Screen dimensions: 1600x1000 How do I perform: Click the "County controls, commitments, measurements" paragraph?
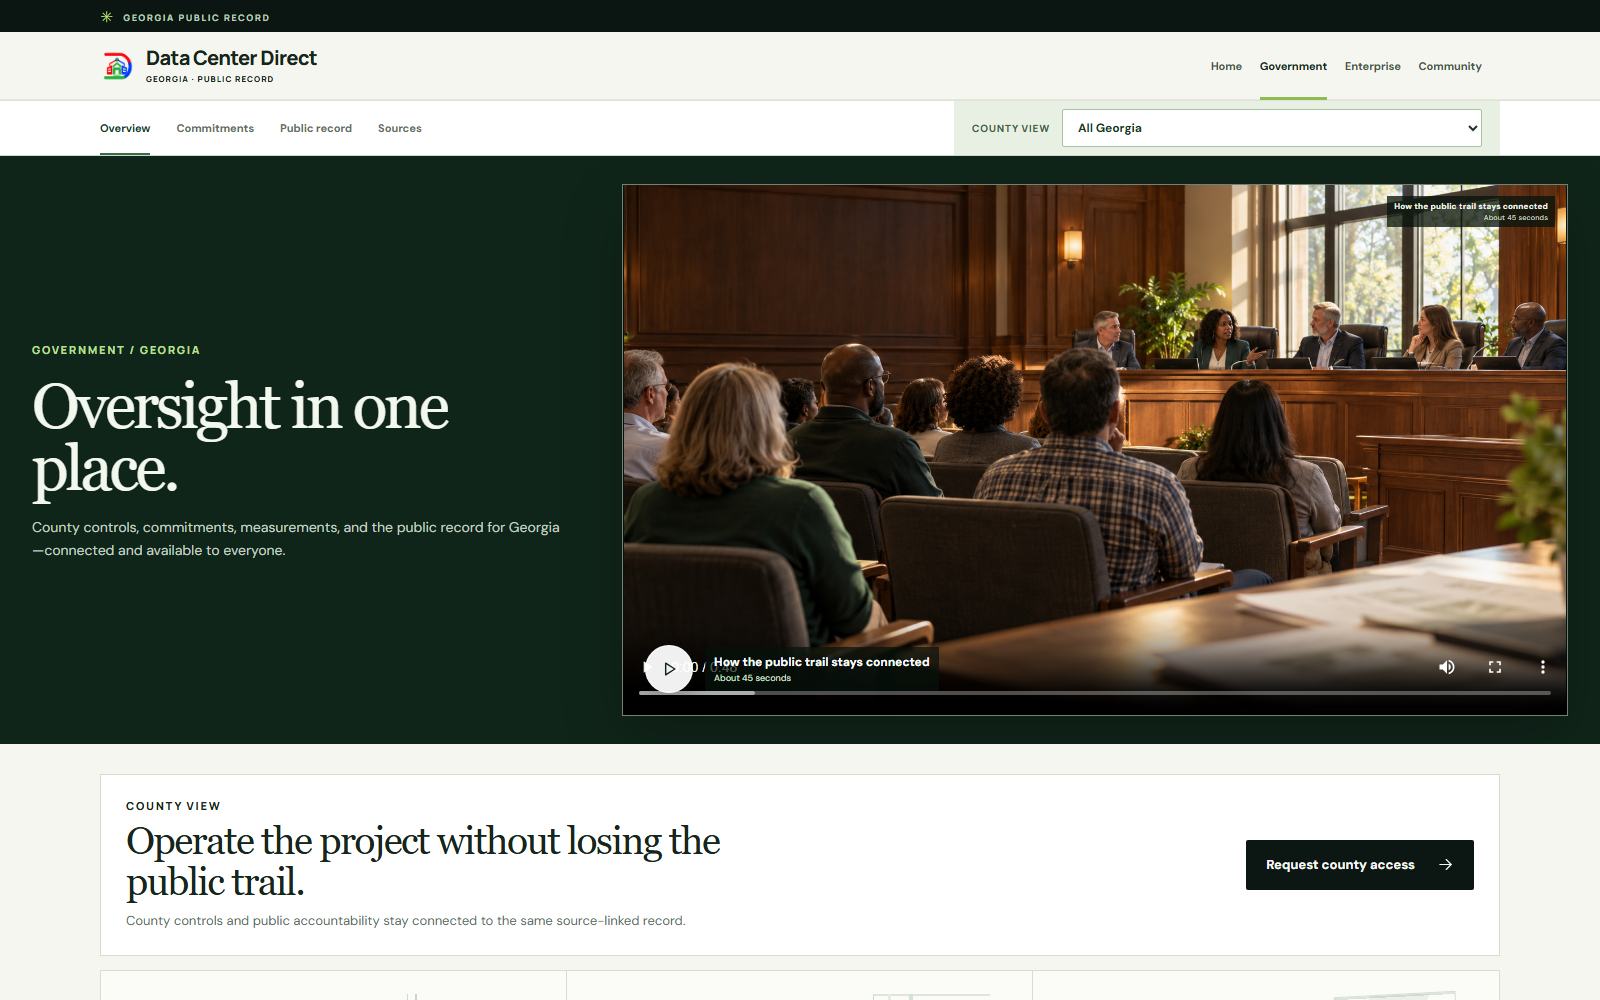(296, 539)
